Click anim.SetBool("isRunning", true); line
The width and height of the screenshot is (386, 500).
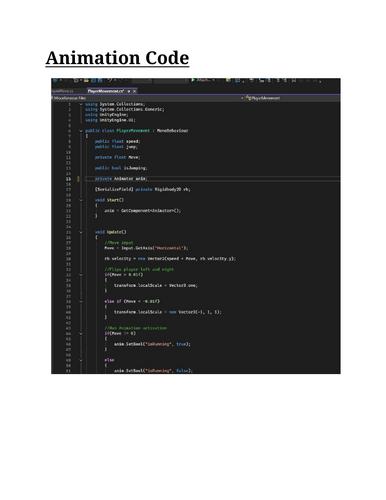click(152, 344)
